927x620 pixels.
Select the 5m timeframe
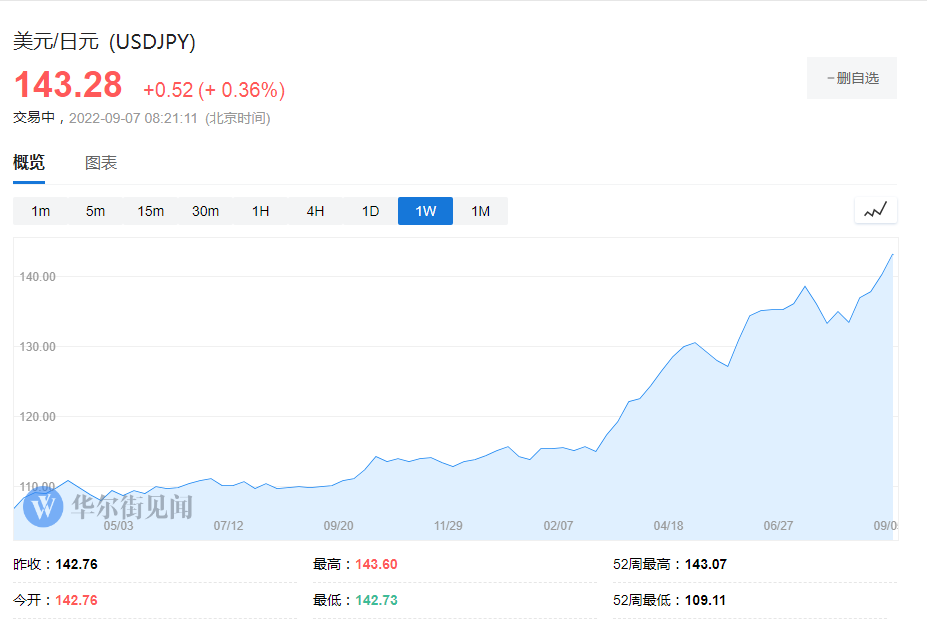click(x=95, y=211)
